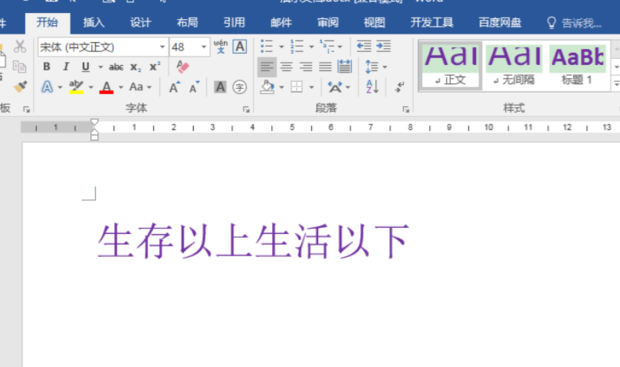Toggle Italic formatting
Screen dimensions: 620x367
66,66
